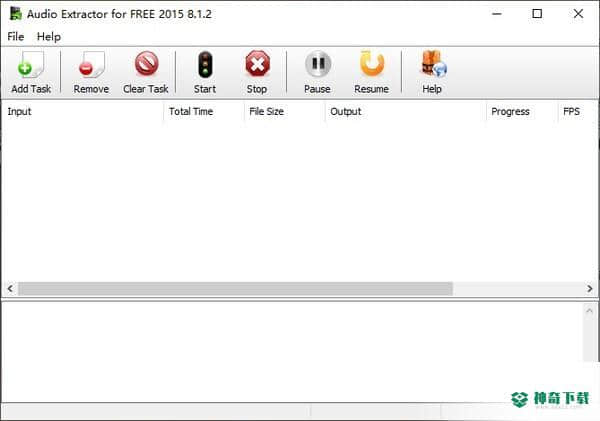This screenshot has width=600, height=421.
Task: Click the Progress column header
Action: pos(522,111)
